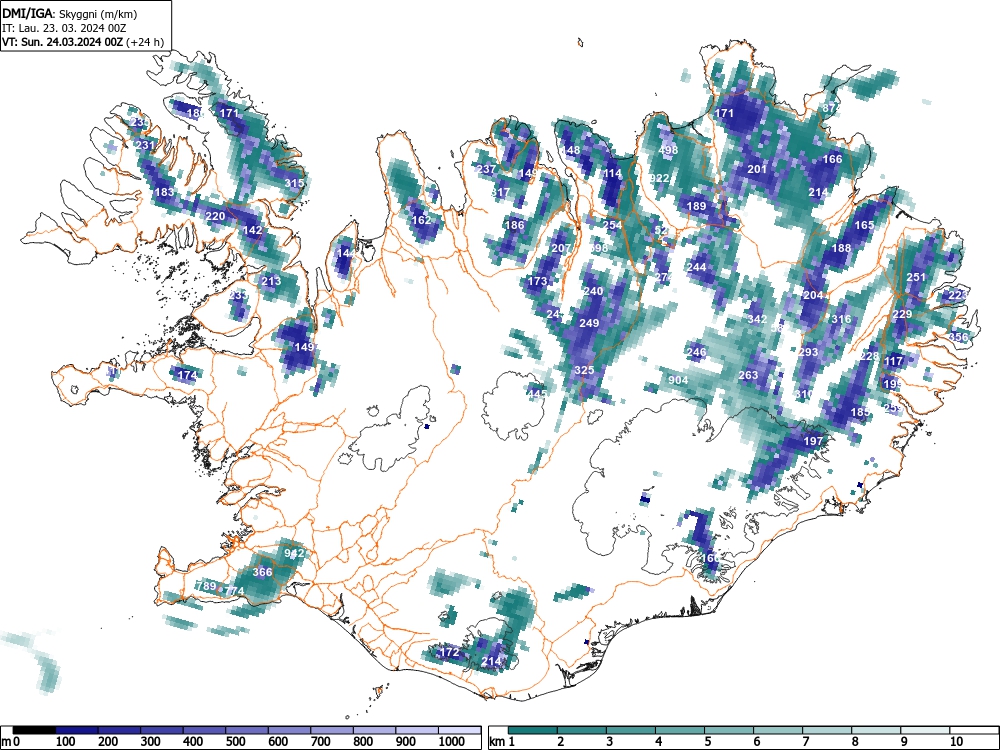
Task: Select the '188' value label
Action: (x=841, y=248)
